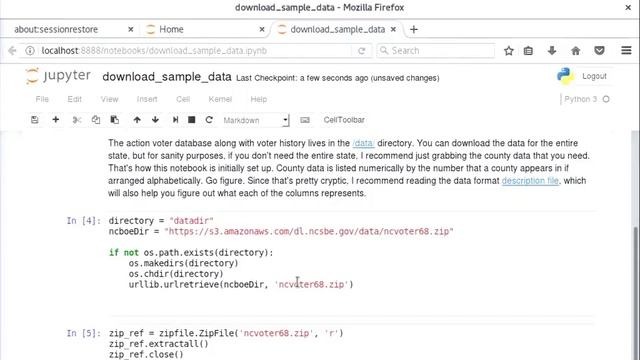Paste cells below icon in toolbar

115,120
